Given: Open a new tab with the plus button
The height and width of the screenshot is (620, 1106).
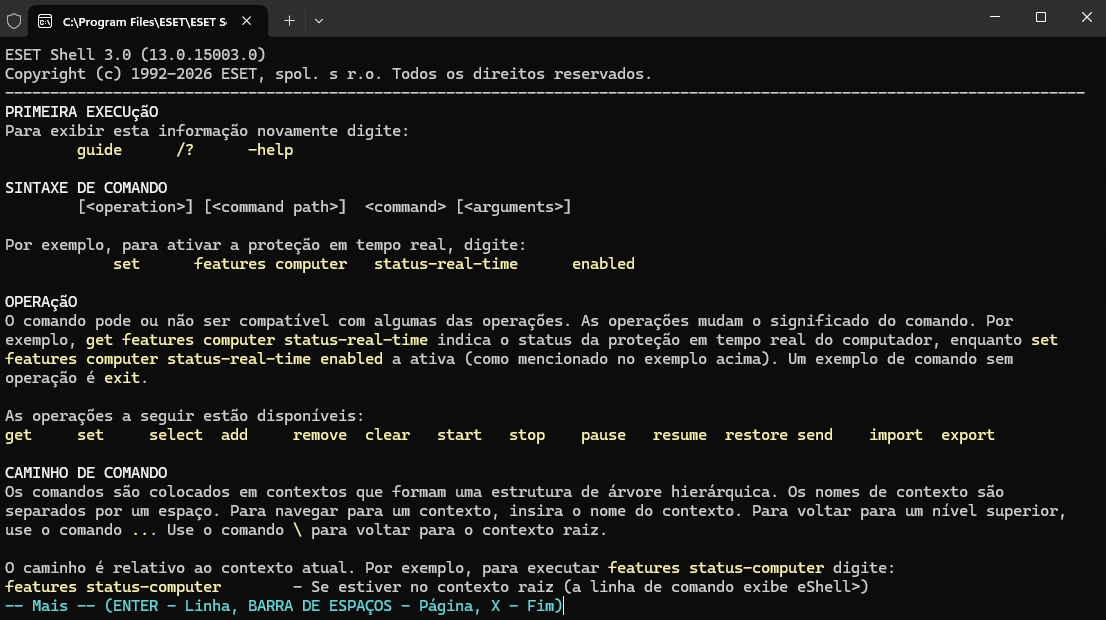Looking at the screenshot, I should [x=289, y=21].
